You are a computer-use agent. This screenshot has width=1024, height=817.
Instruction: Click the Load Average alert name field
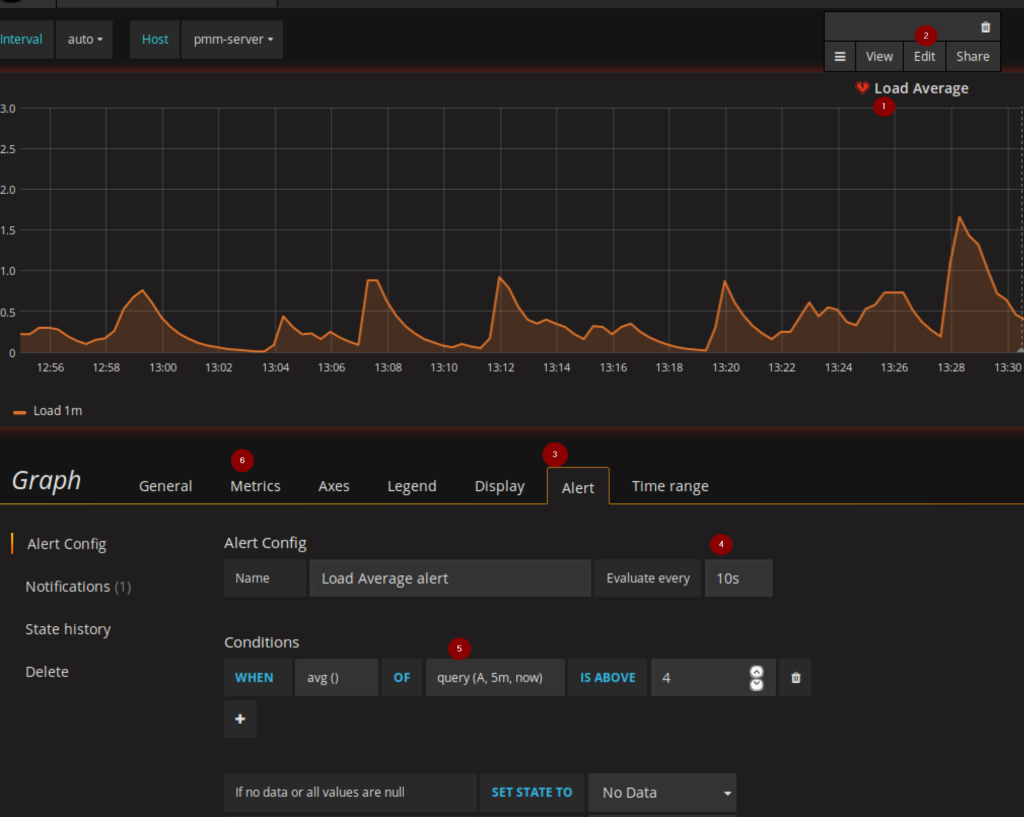pos(449,578)
